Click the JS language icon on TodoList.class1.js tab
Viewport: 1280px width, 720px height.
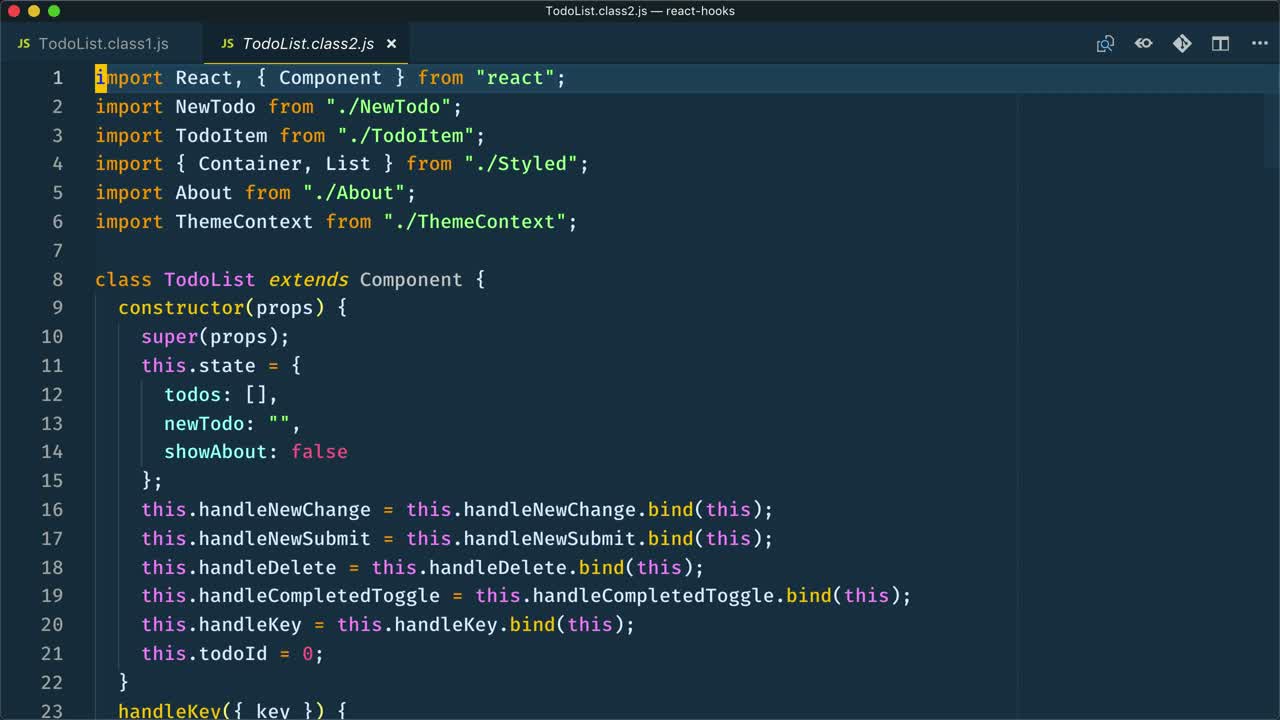22,43
